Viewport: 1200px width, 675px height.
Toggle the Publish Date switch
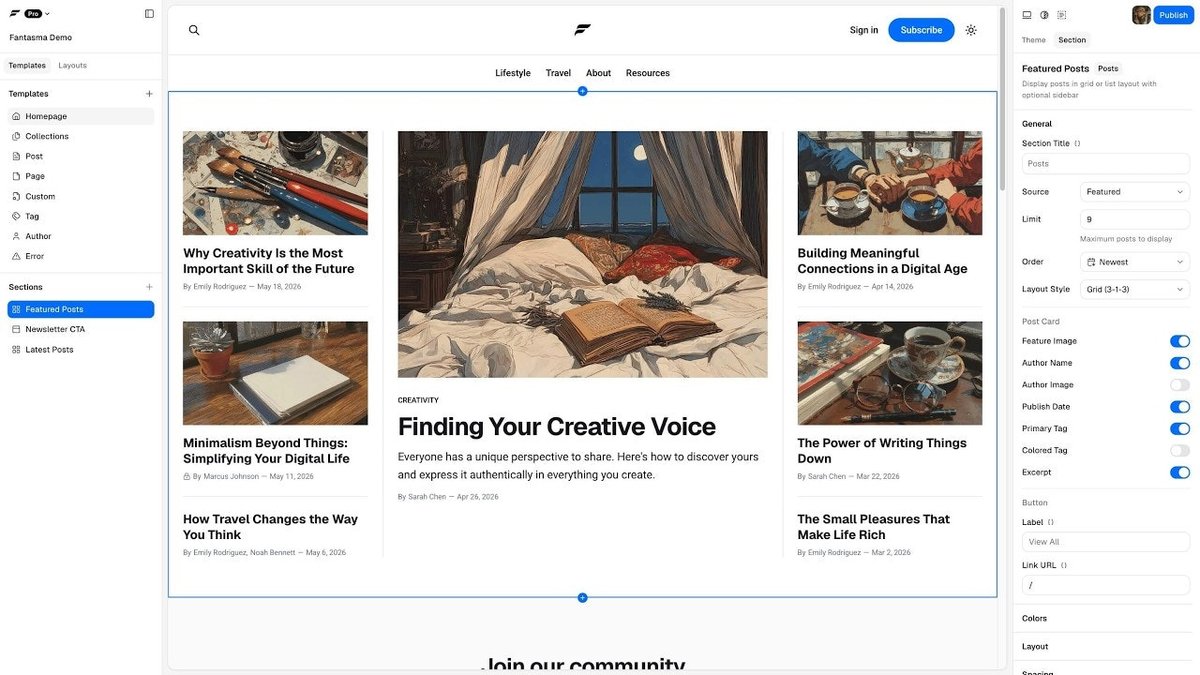click(x=1180, y=407)
